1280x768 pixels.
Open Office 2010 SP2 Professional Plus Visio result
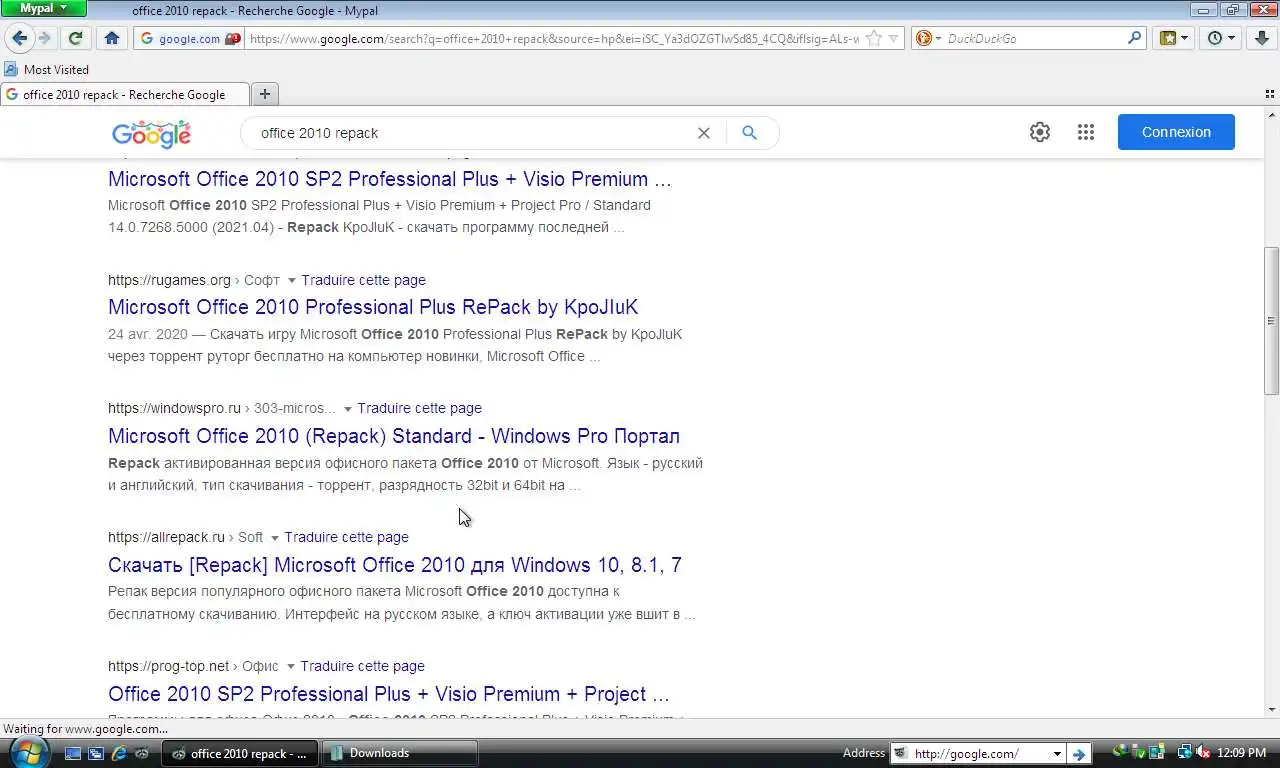pyautogui.click(x=390, y=179)
